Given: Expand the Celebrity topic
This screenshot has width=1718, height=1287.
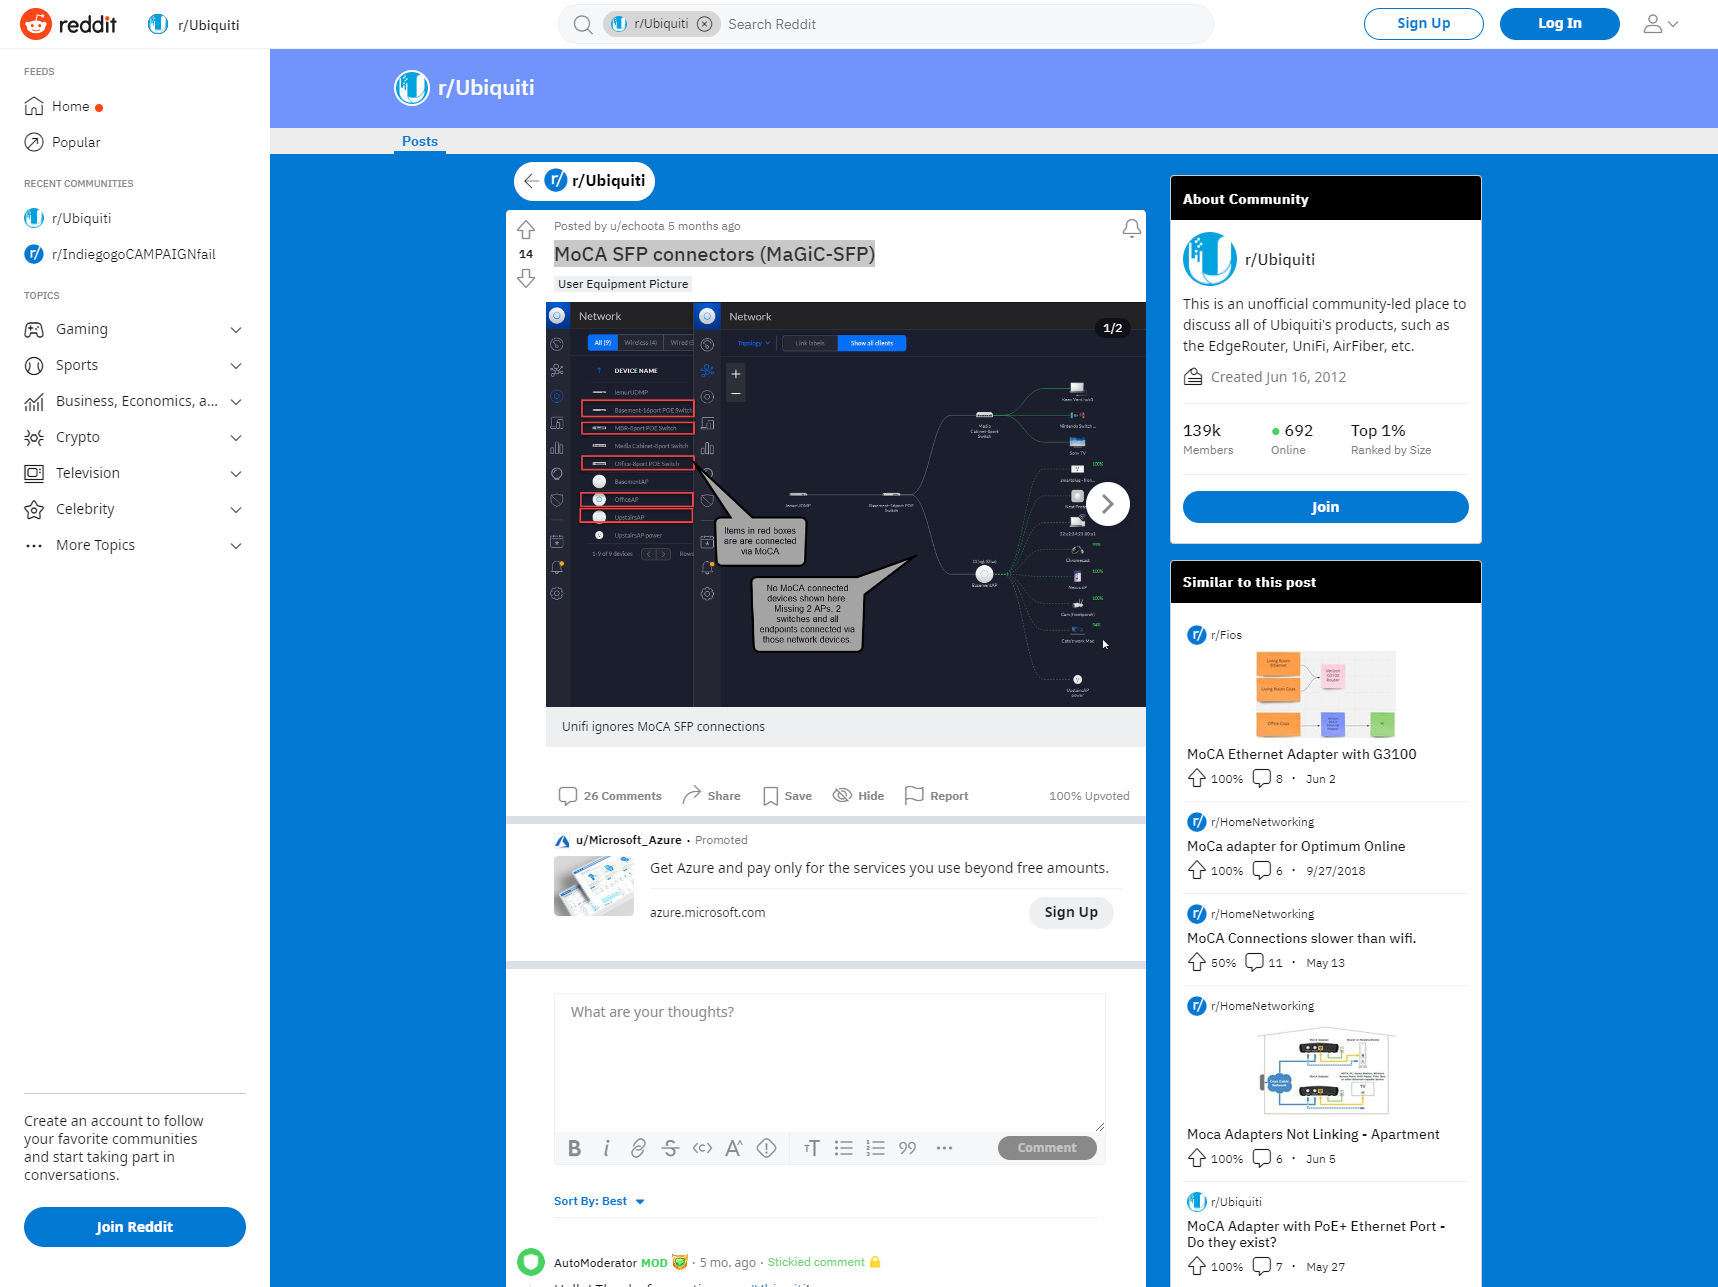Looking at the screenshot, I should (x=135, y=509).
